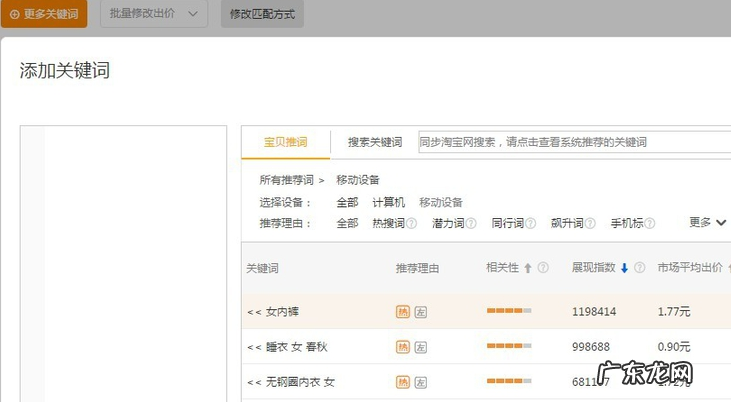Viewport: 731px width, 402px height.
Task: Click relevance bar in 无钢圈内衣 女 row
Action: pos(509,381)
